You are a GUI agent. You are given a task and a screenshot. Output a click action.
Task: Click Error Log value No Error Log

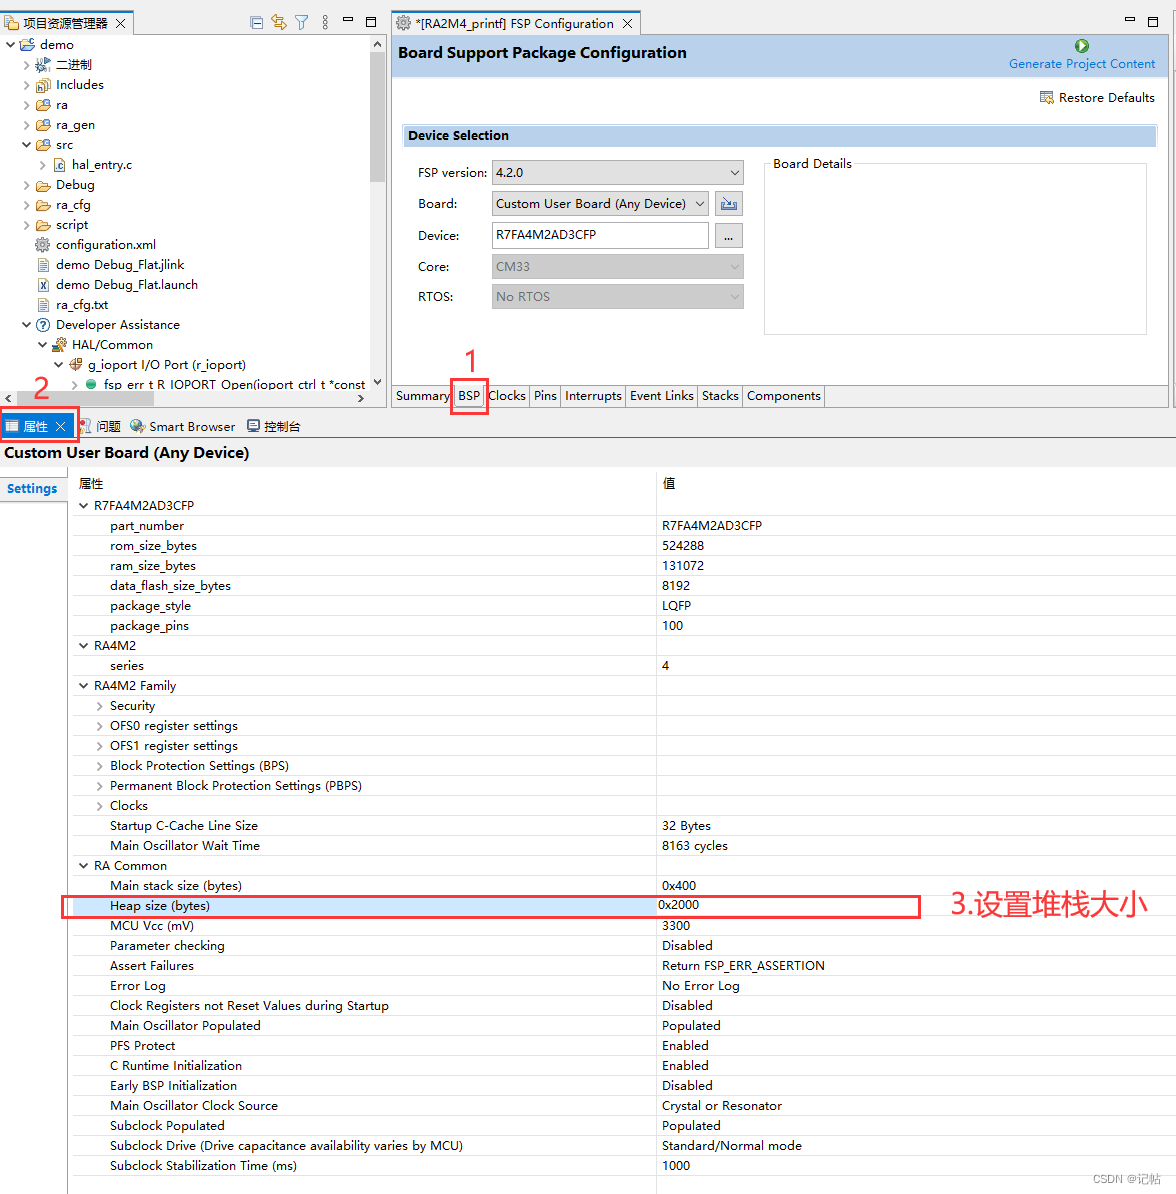point(701,985)
